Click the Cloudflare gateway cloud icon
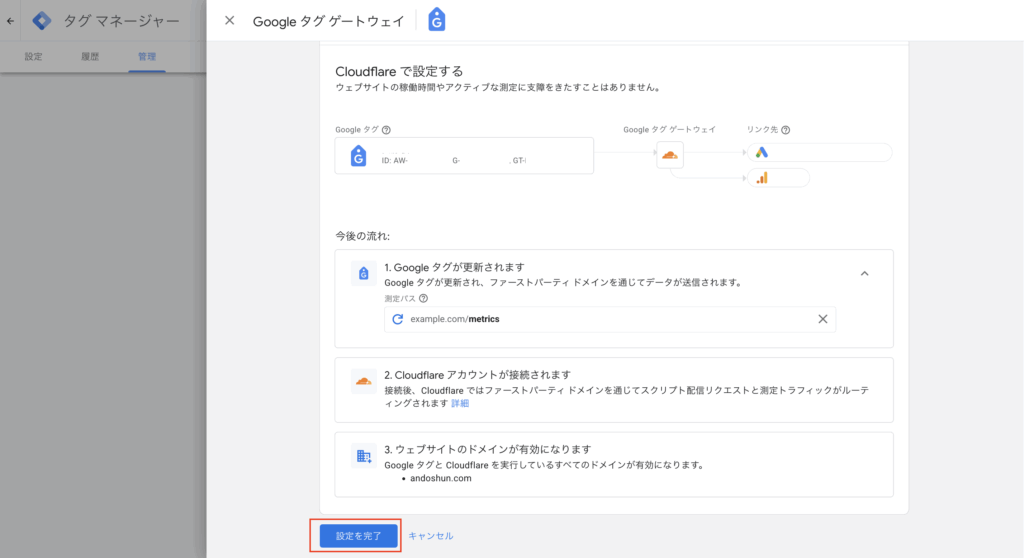1024x558 pixels. (x=670, y=155)
